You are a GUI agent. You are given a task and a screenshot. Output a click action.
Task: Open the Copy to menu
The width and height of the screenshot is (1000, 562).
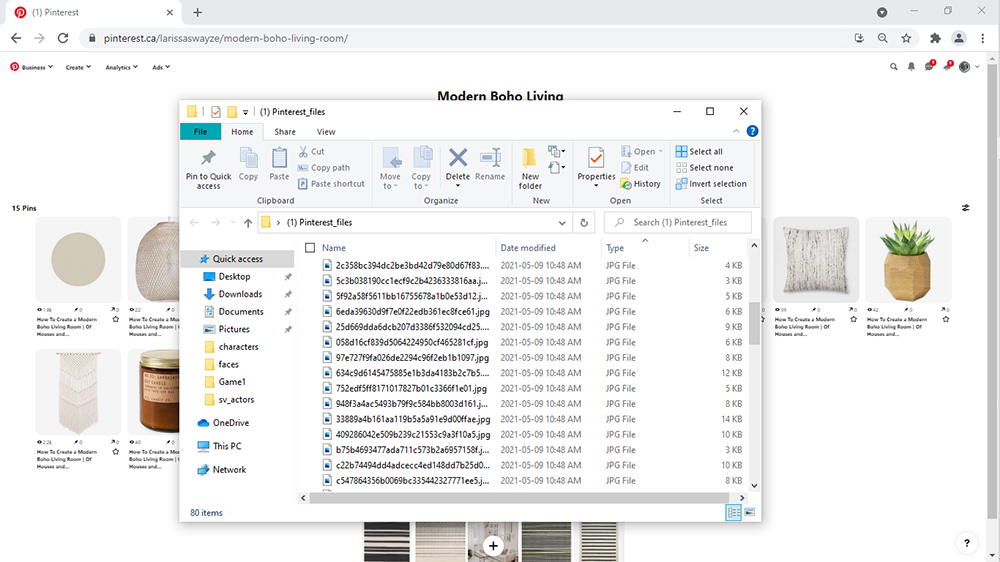(x=421, y=168)
